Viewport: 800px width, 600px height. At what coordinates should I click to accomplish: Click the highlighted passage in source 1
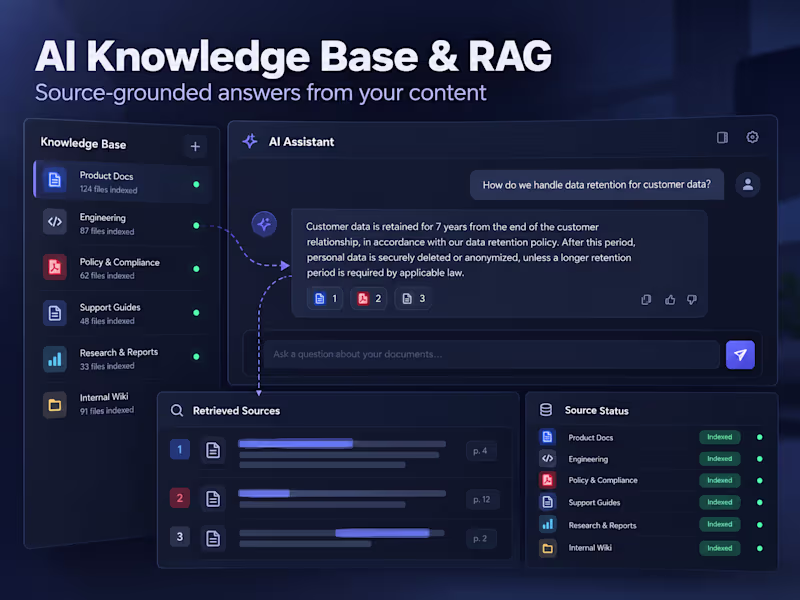295,443
